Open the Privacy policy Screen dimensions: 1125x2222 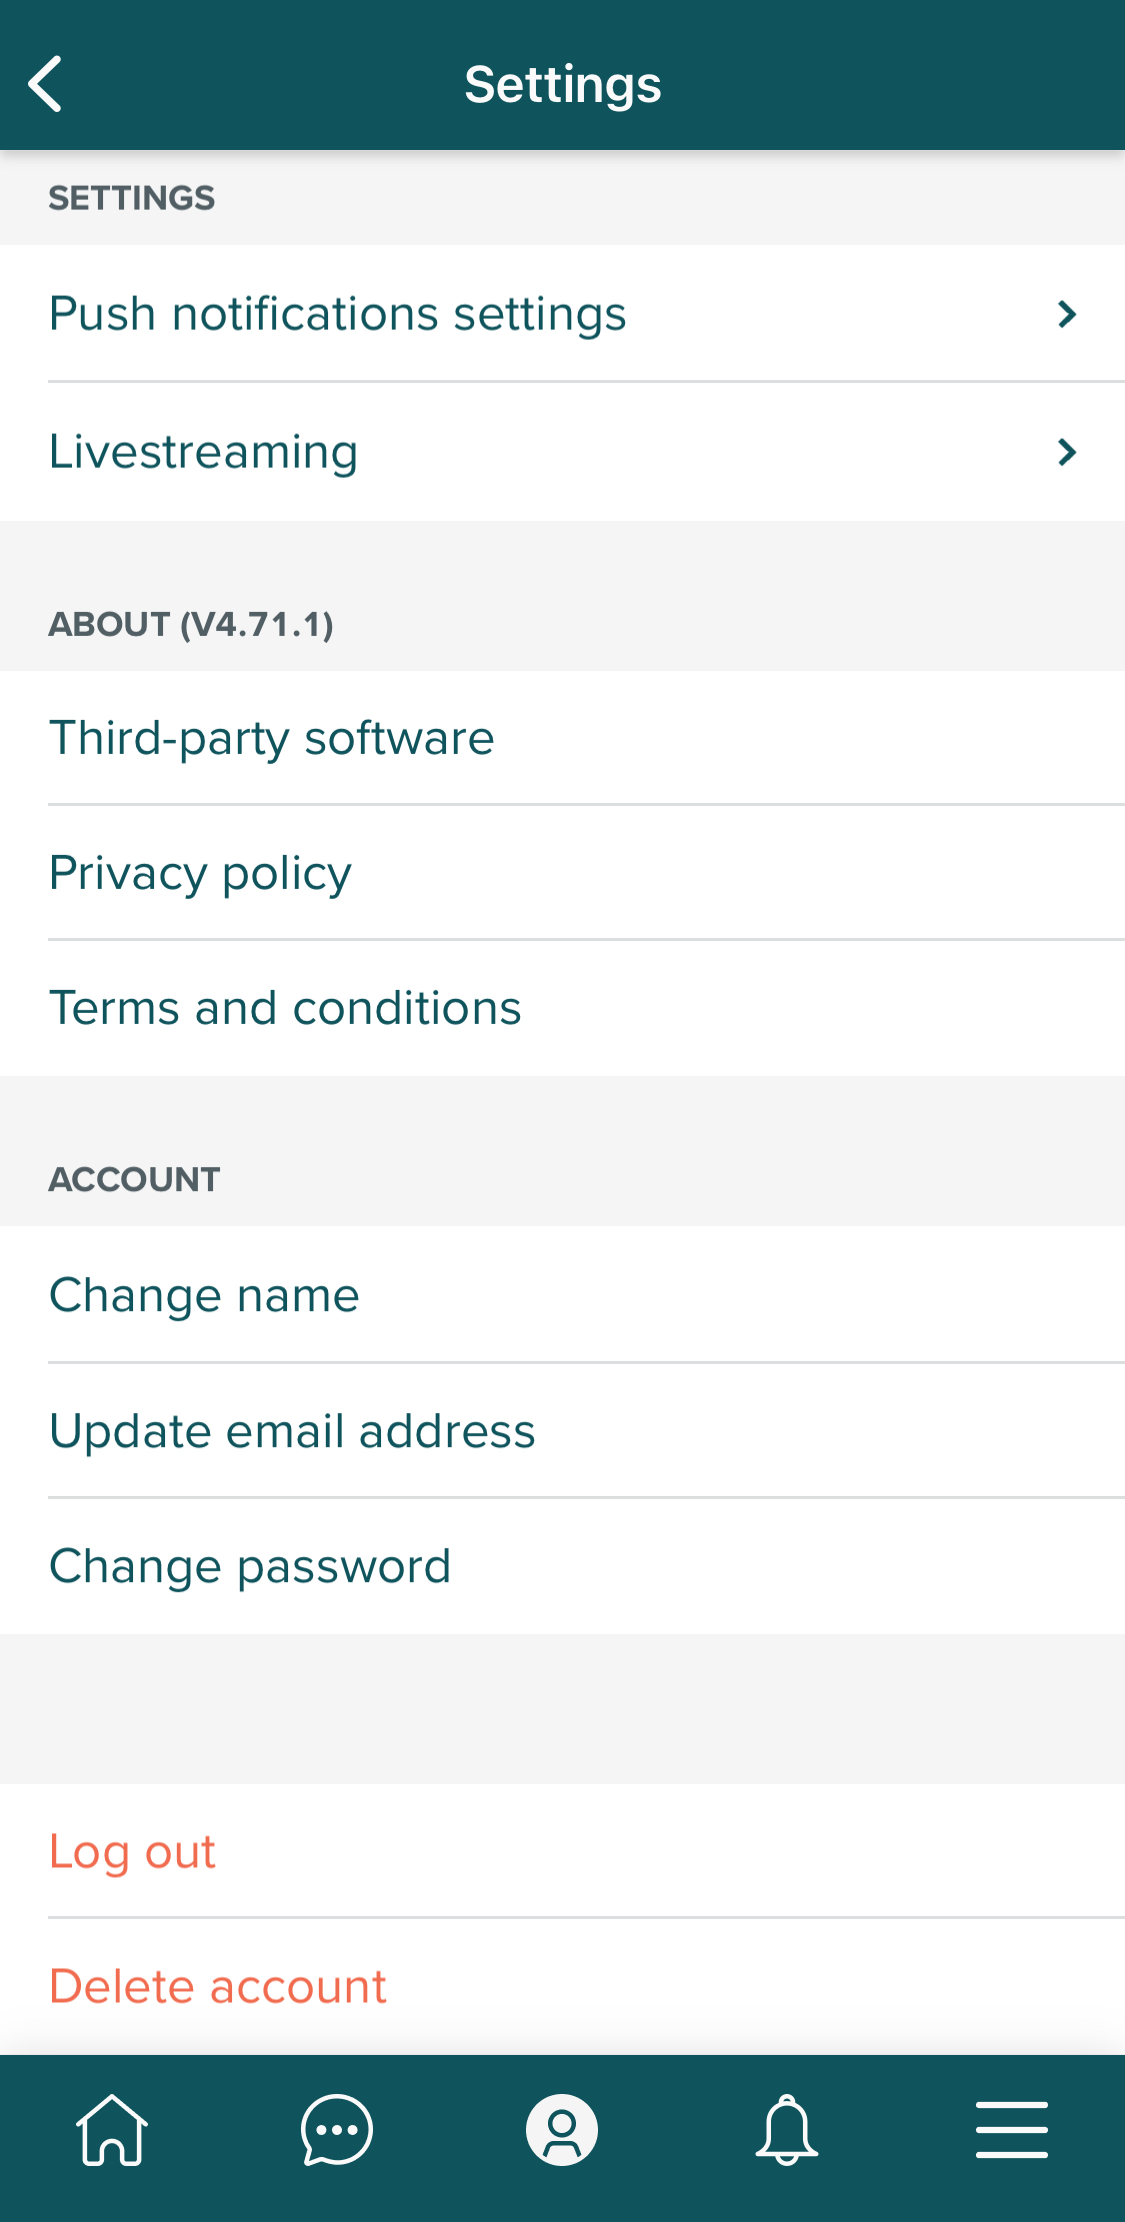(x=201, y=873)
